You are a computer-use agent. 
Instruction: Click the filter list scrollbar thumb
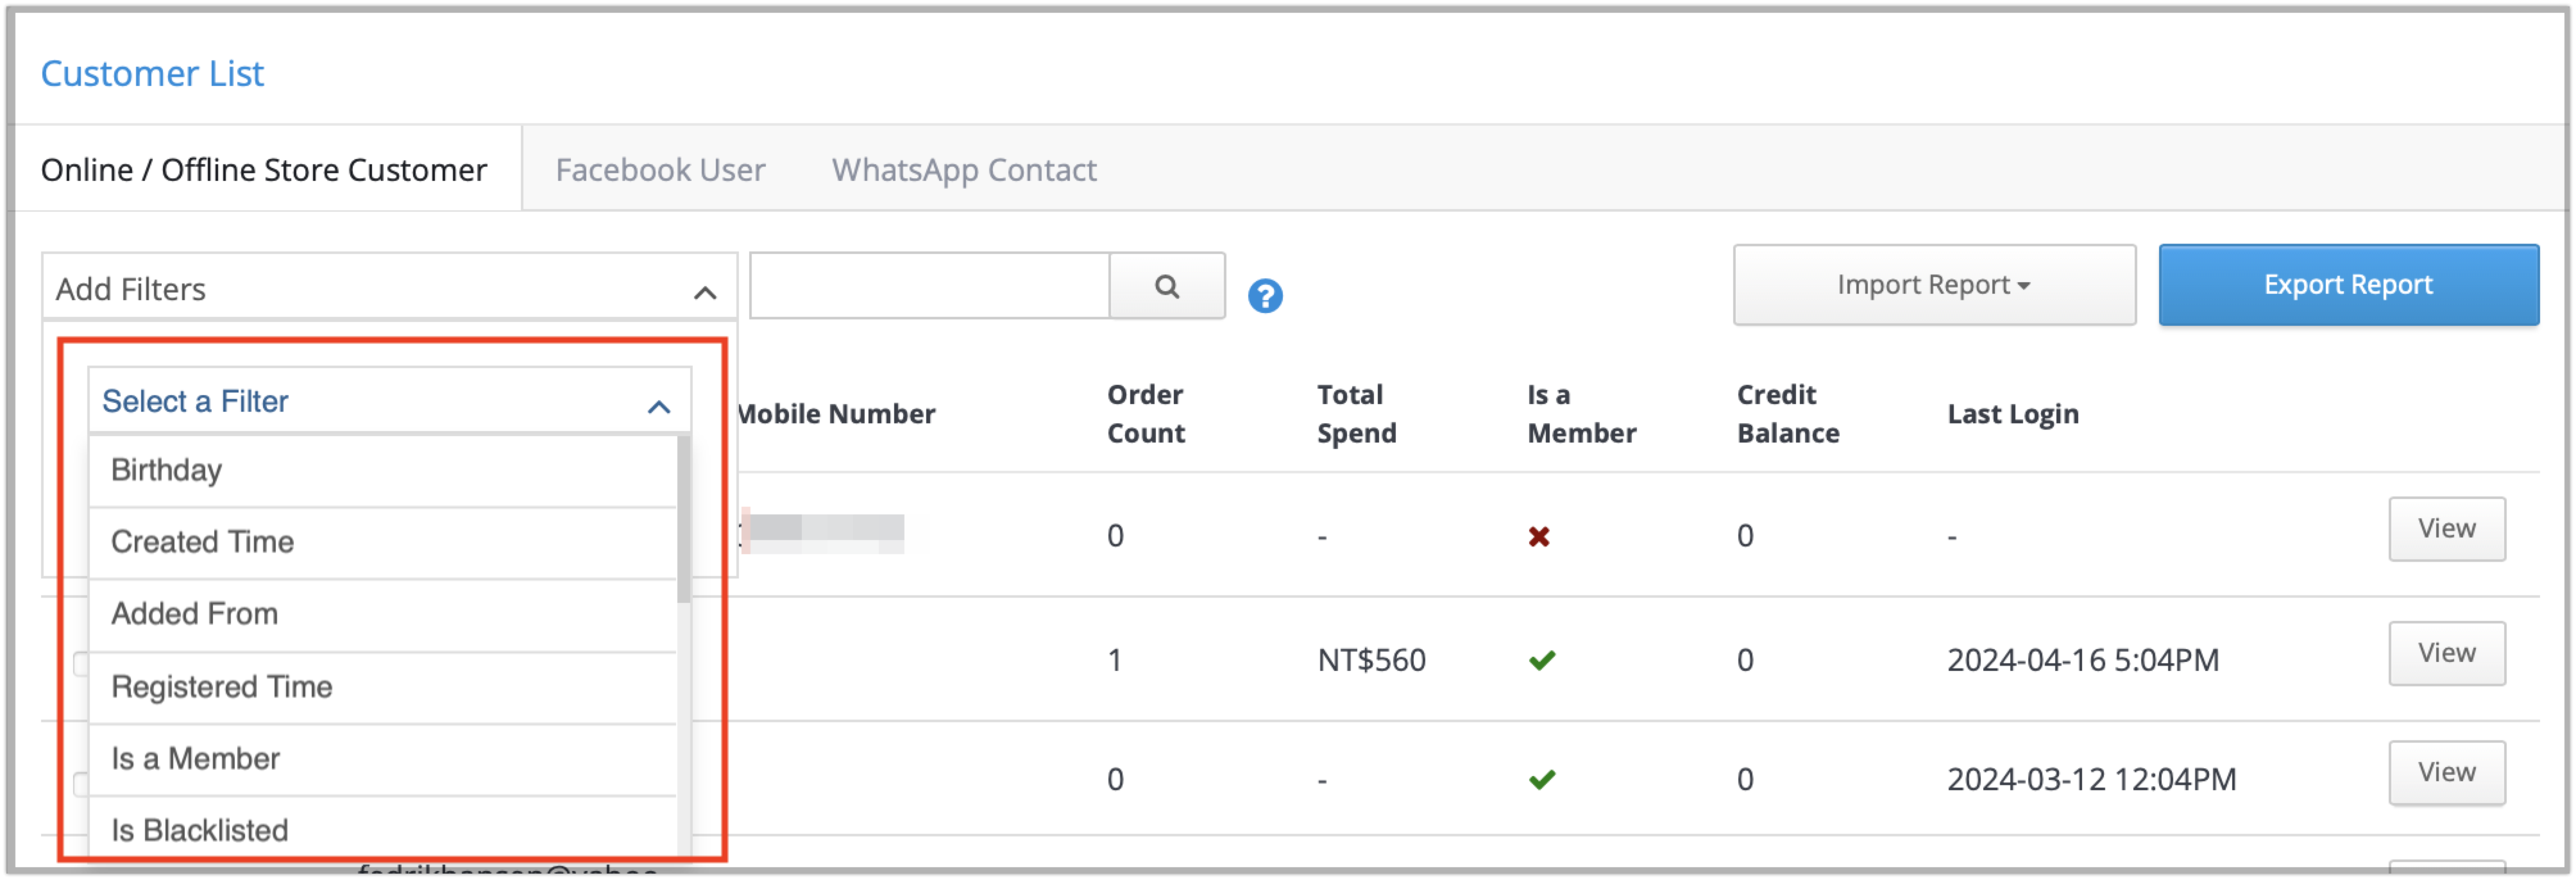[x=684, y=520]
